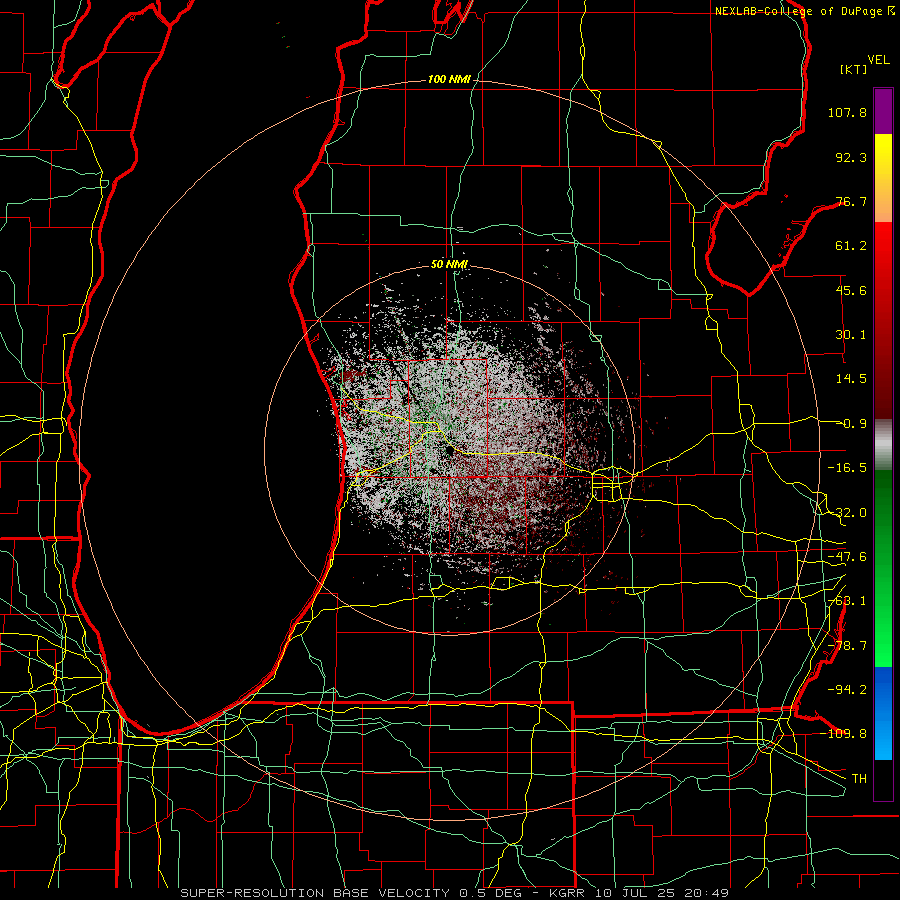Click the -16.5 legend value
The width and height of the screenshot is (900, 900).
click(847, 468)
